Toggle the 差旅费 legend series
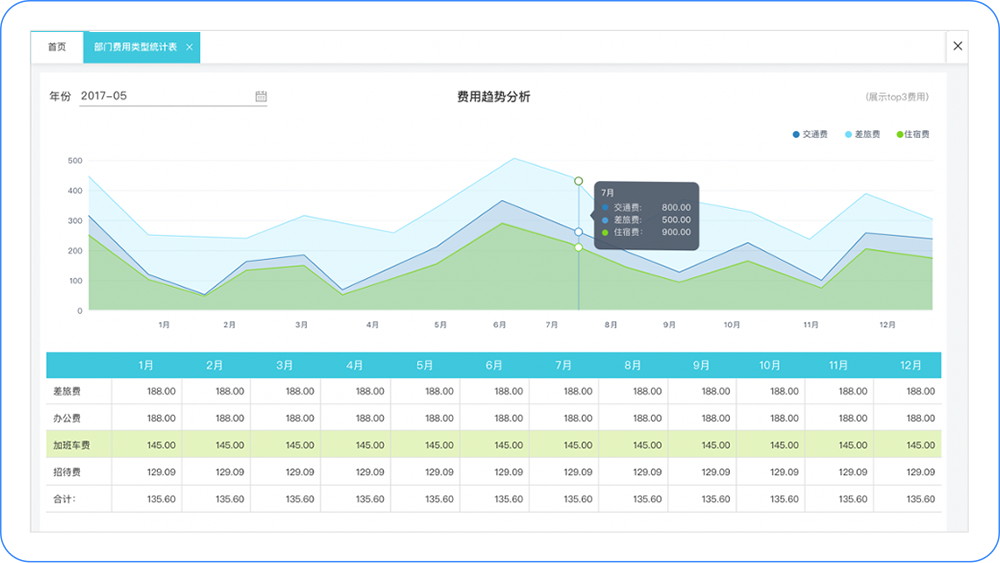Screen dimensions: 1000x563 point(862,134)
